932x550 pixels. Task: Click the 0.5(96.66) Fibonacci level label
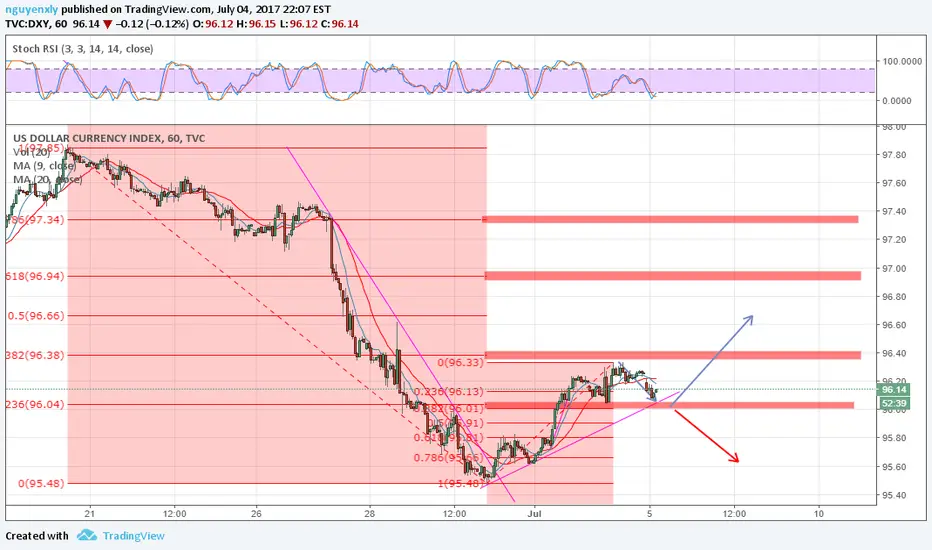pos(36,315)
